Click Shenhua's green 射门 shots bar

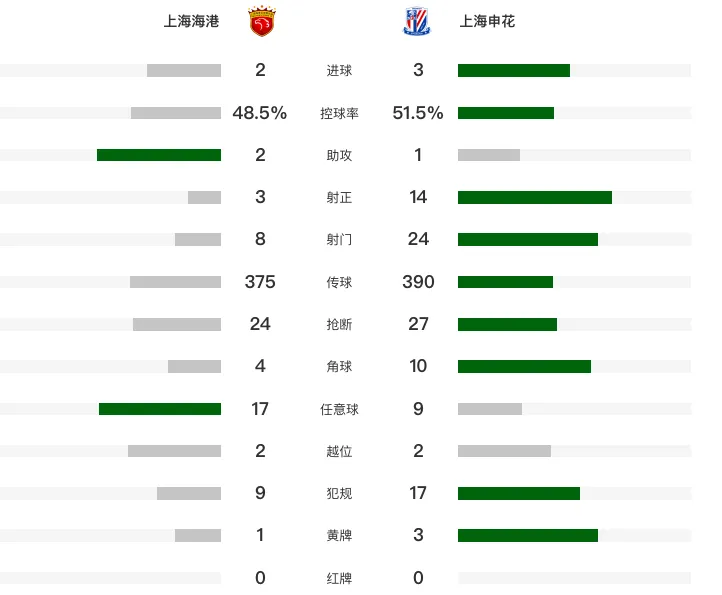point(528,239)
